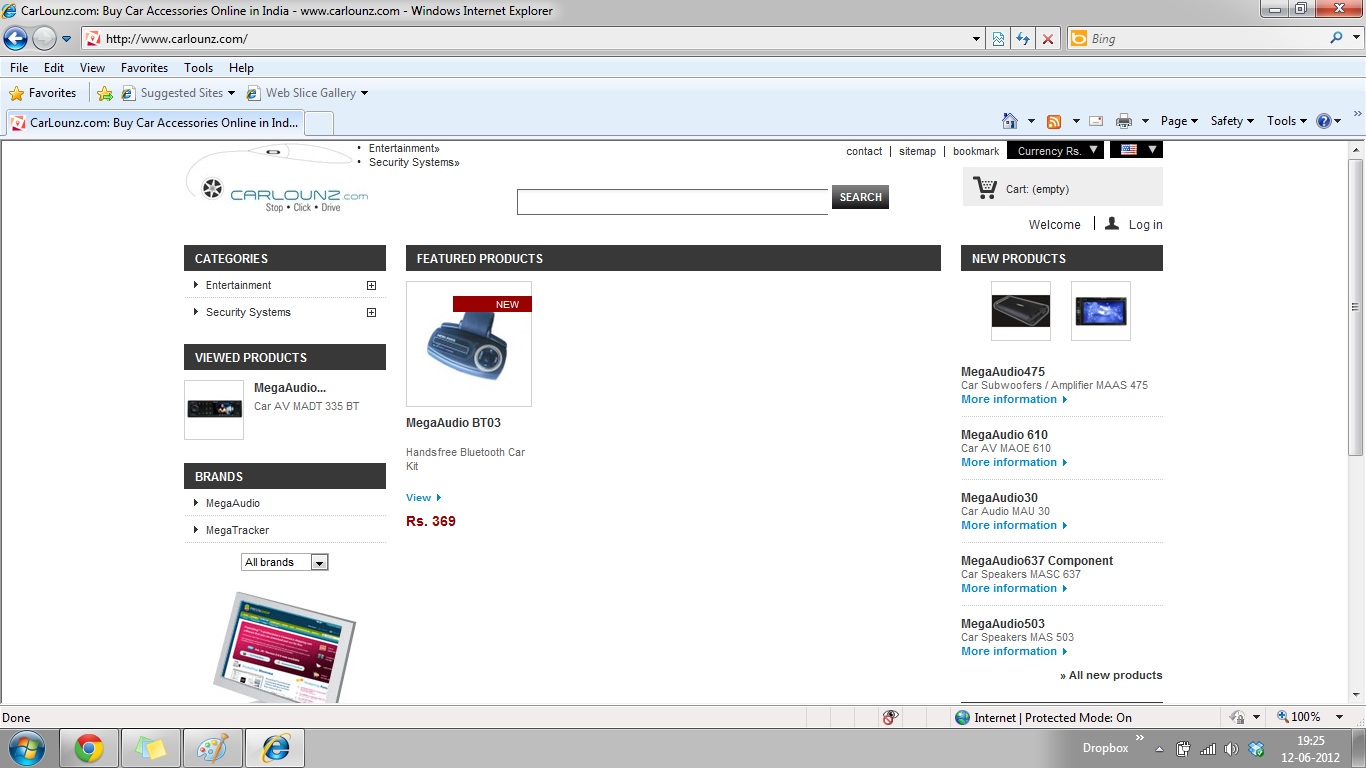The image size is (1366, 768).
Task: Click the browser Forward arrow button
Action: pos(44,39)
